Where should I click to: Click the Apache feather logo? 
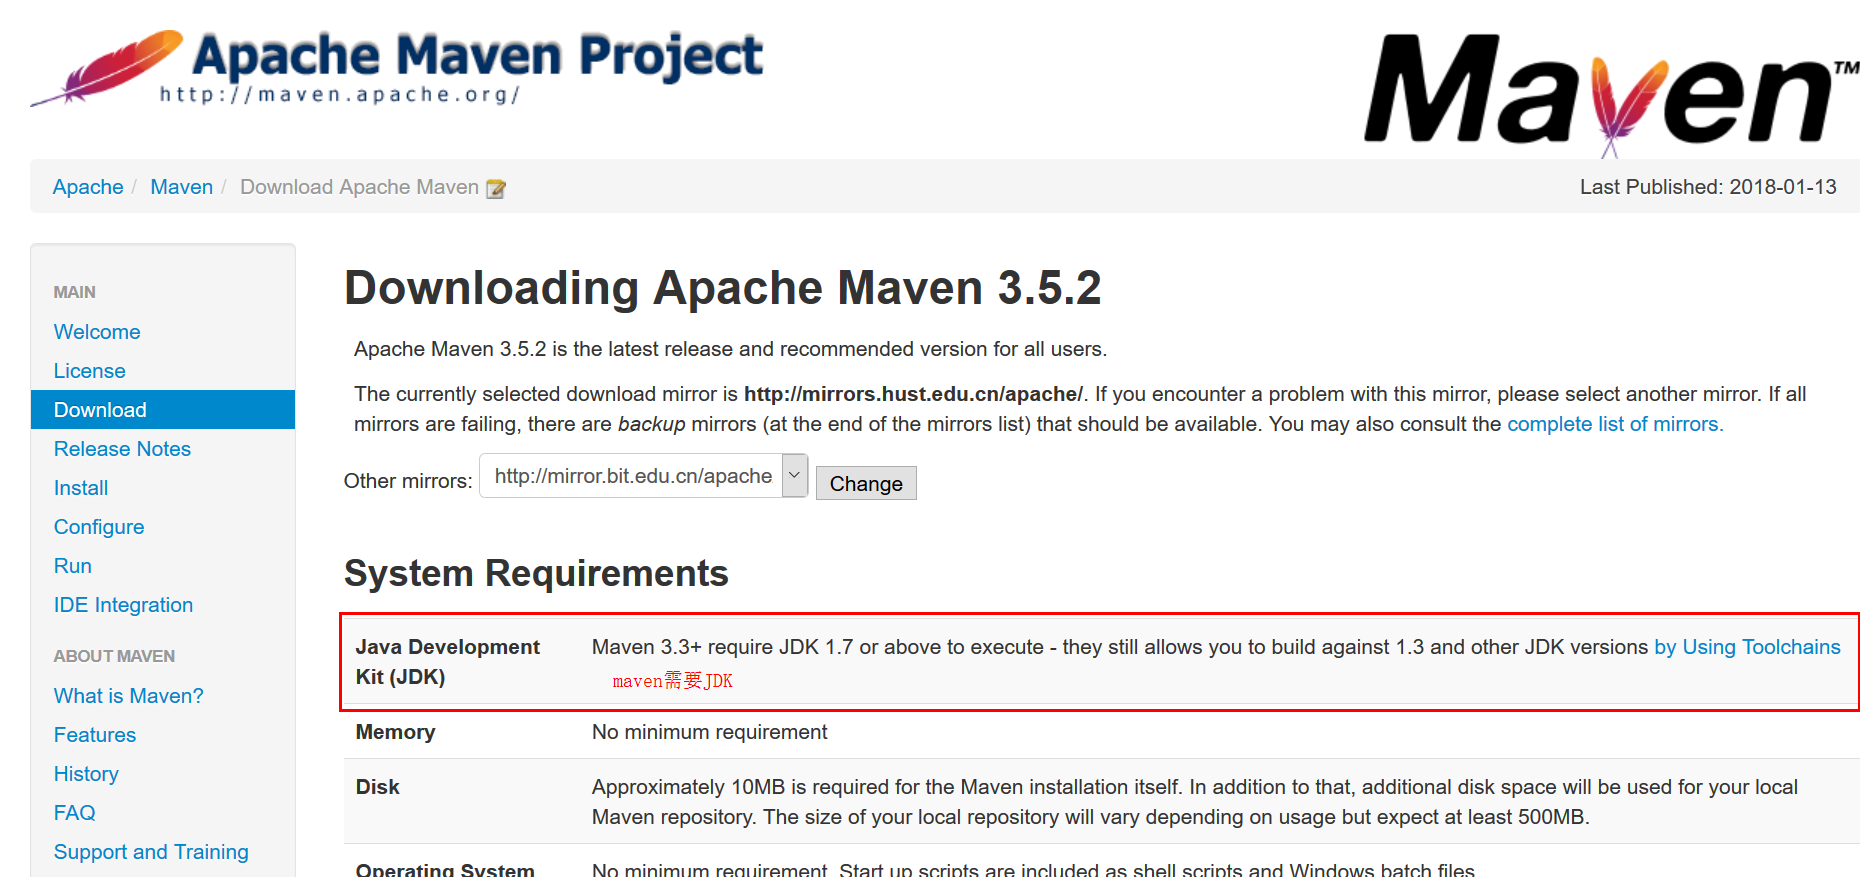(107, 66)
